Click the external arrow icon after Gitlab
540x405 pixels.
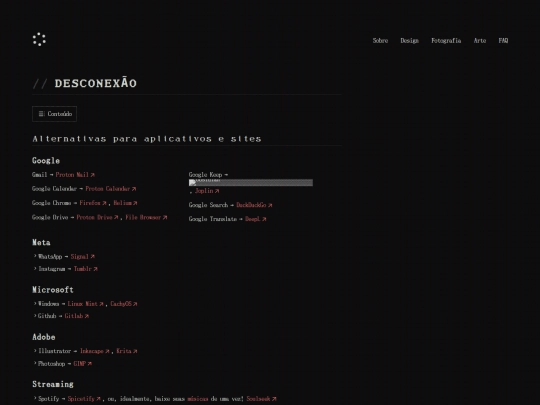(87, 316)
